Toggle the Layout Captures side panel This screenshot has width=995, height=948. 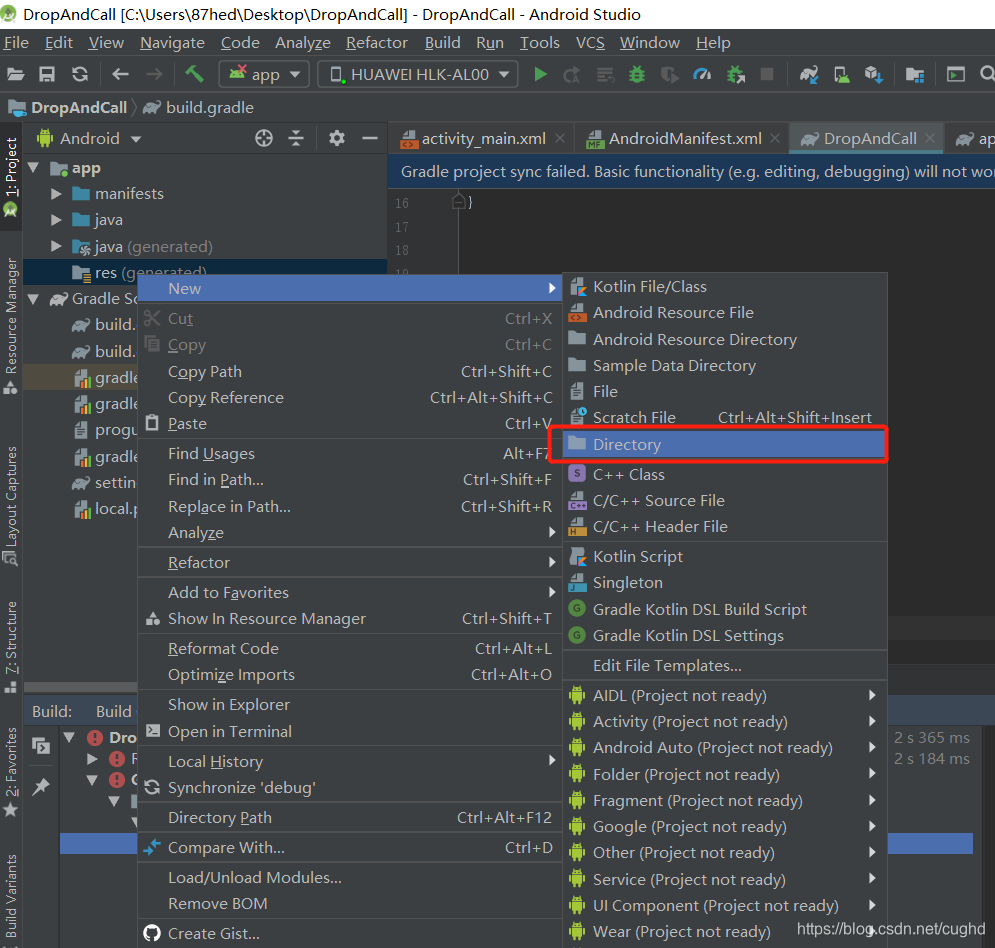(x=11, y=505)
